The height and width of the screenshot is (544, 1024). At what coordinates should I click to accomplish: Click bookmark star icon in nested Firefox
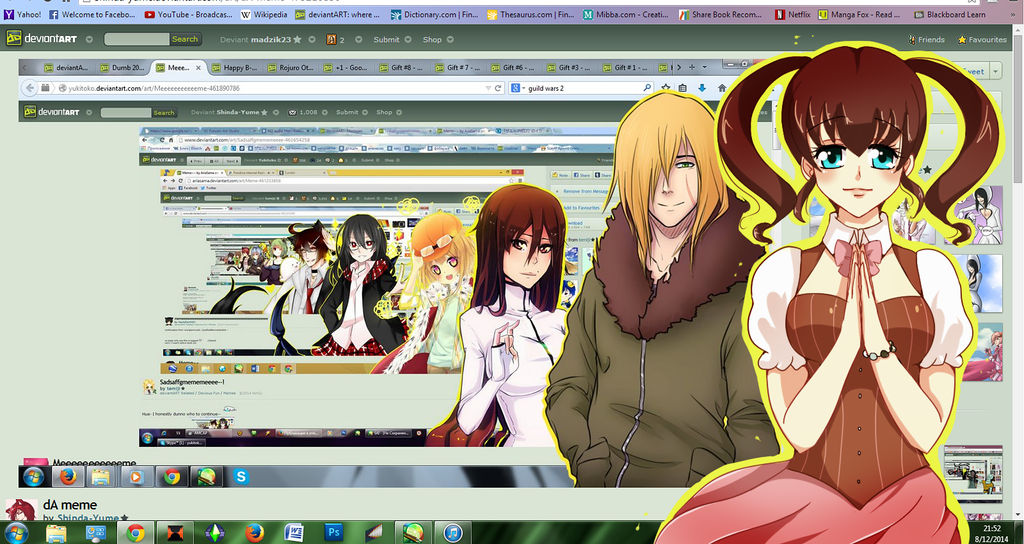pyautogui.click(x=665, y=88)
